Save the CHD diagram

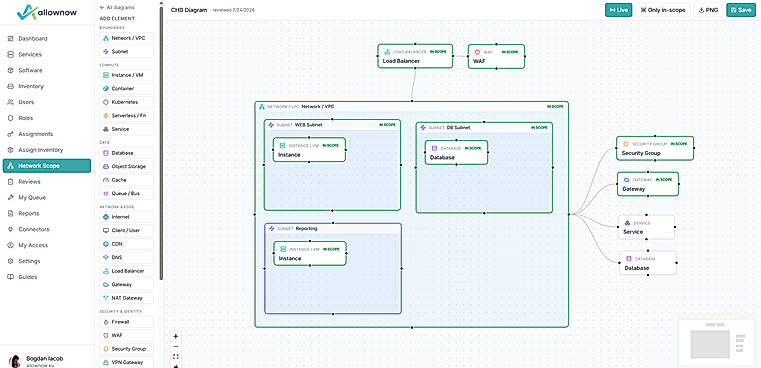coord(741,10)
